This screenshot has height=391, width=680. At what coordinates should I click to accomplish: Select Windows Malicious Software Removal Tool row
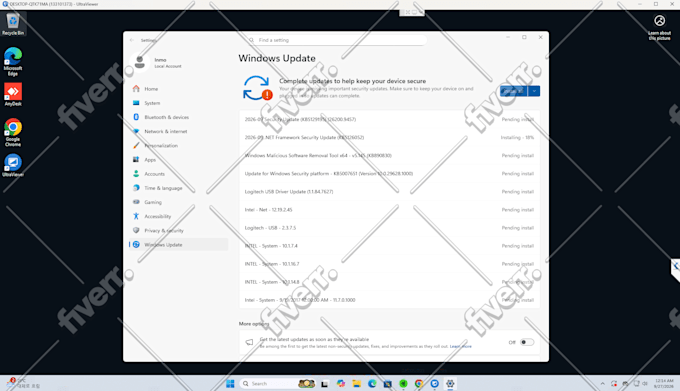[389, 155]
